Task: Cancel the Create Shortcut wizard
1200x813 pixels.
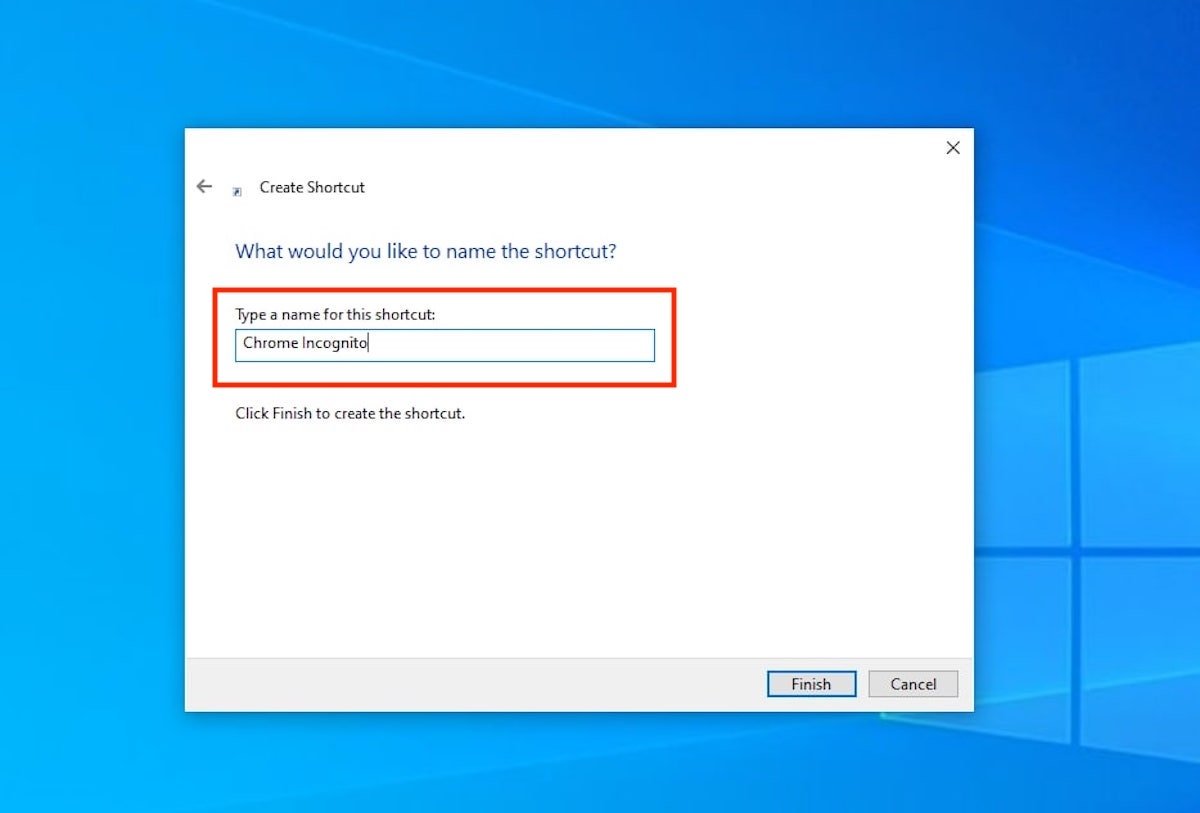Action: pyautogui.click(x=913, y=684)
